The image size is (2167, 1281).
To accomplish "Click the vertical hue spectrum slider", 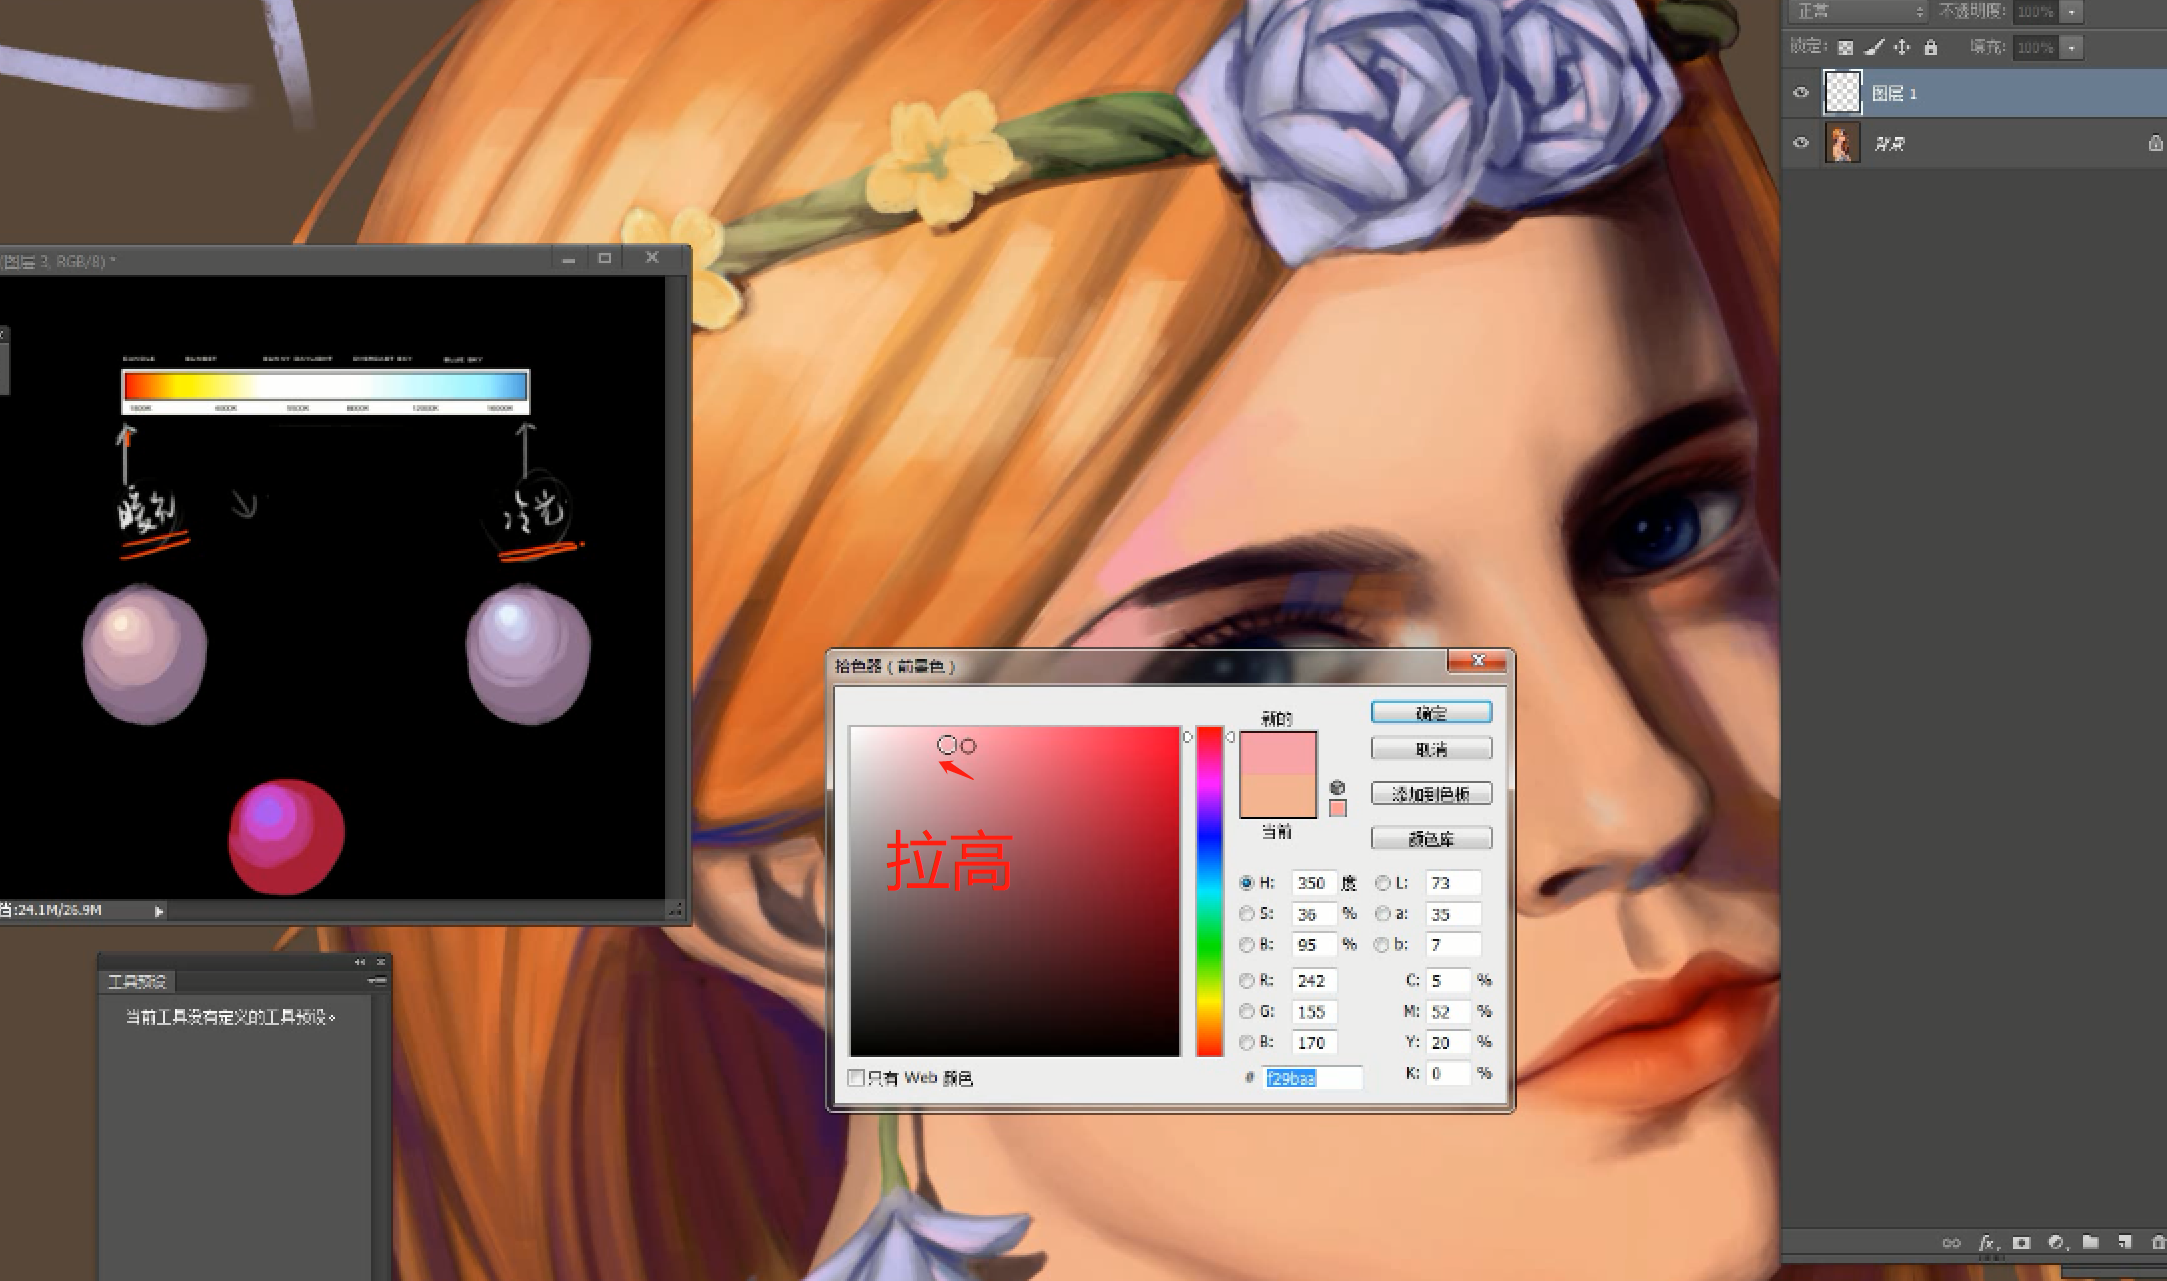I will coord(1209,890).
